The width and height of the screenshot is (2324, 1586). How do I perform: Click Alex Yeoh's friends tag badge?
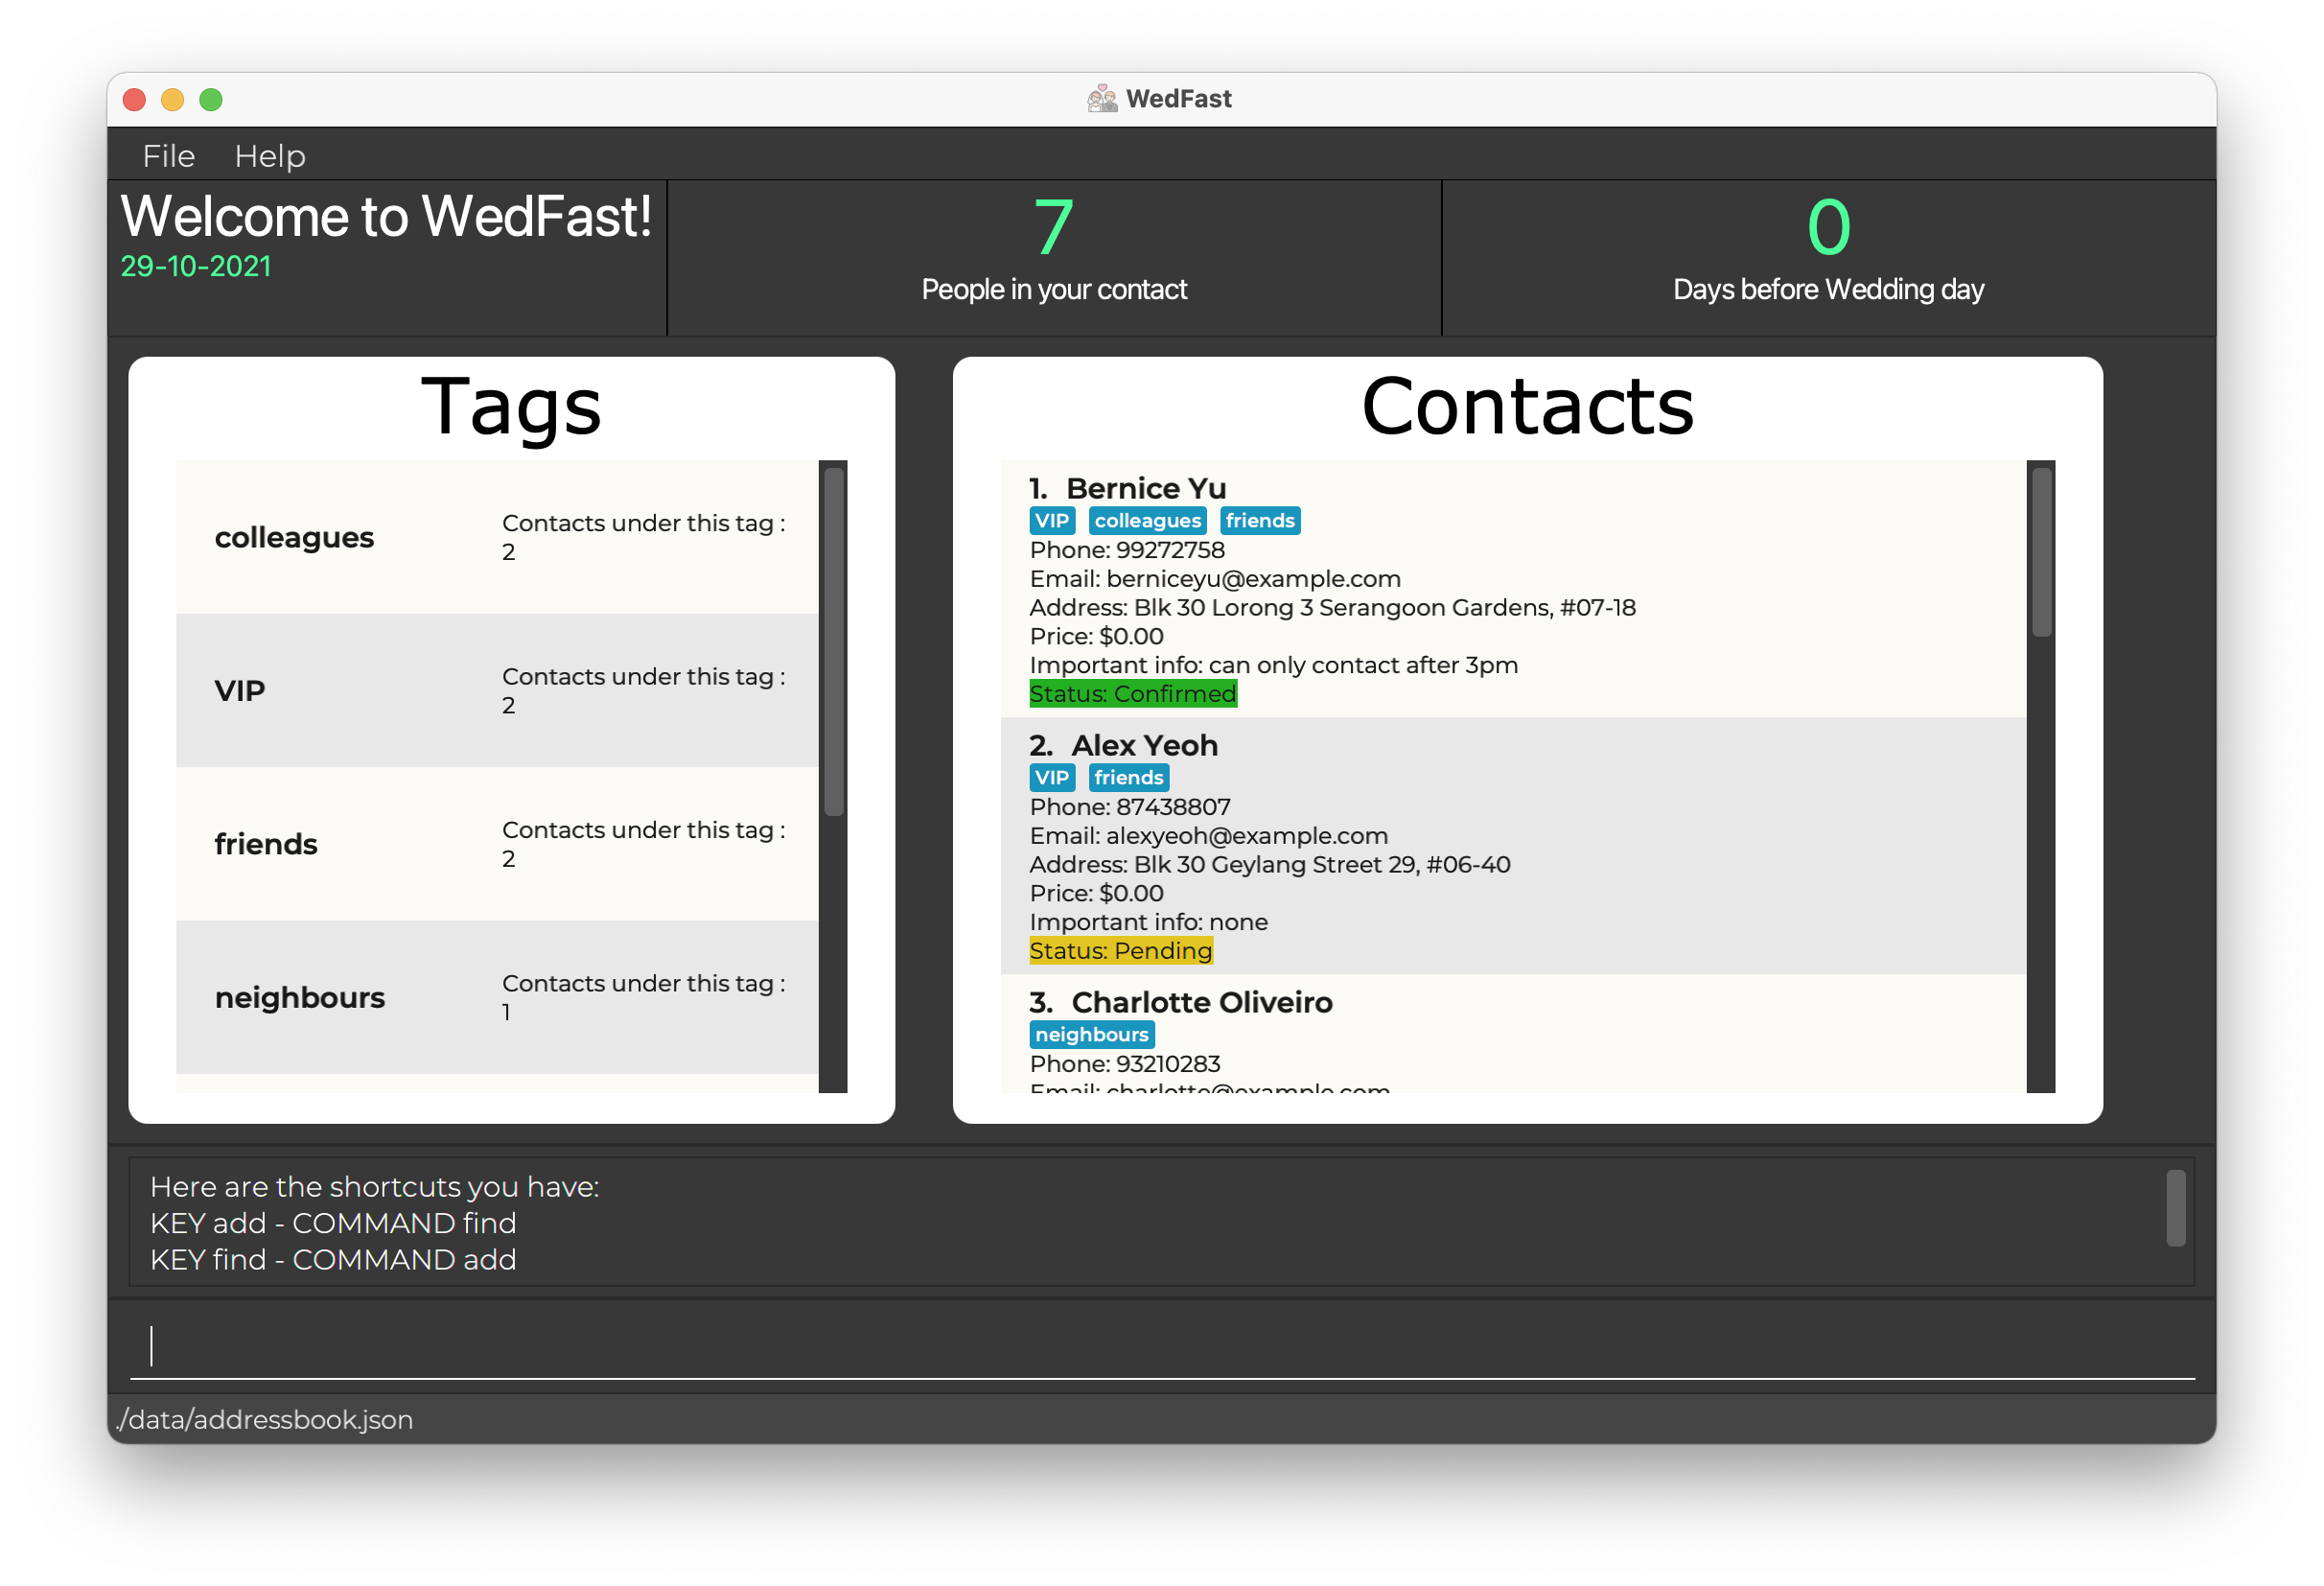tap(1128, 777)
